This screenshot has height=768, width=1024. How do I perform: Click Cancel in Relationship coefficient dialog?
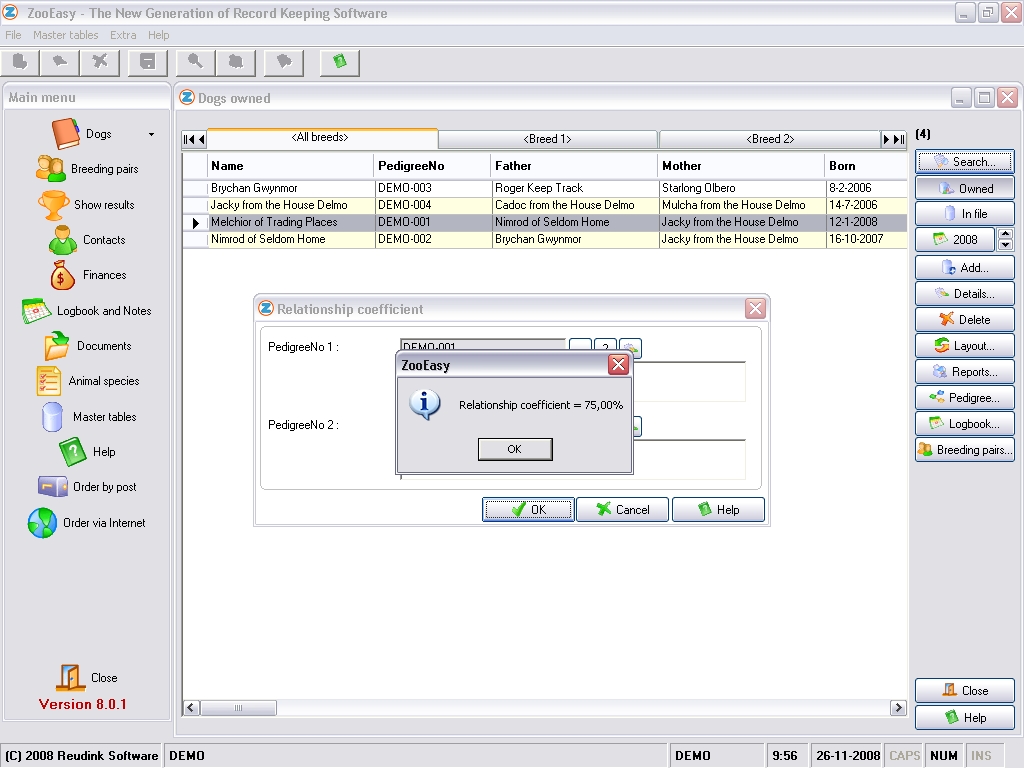pyautogui.click(x=622, y=510)
